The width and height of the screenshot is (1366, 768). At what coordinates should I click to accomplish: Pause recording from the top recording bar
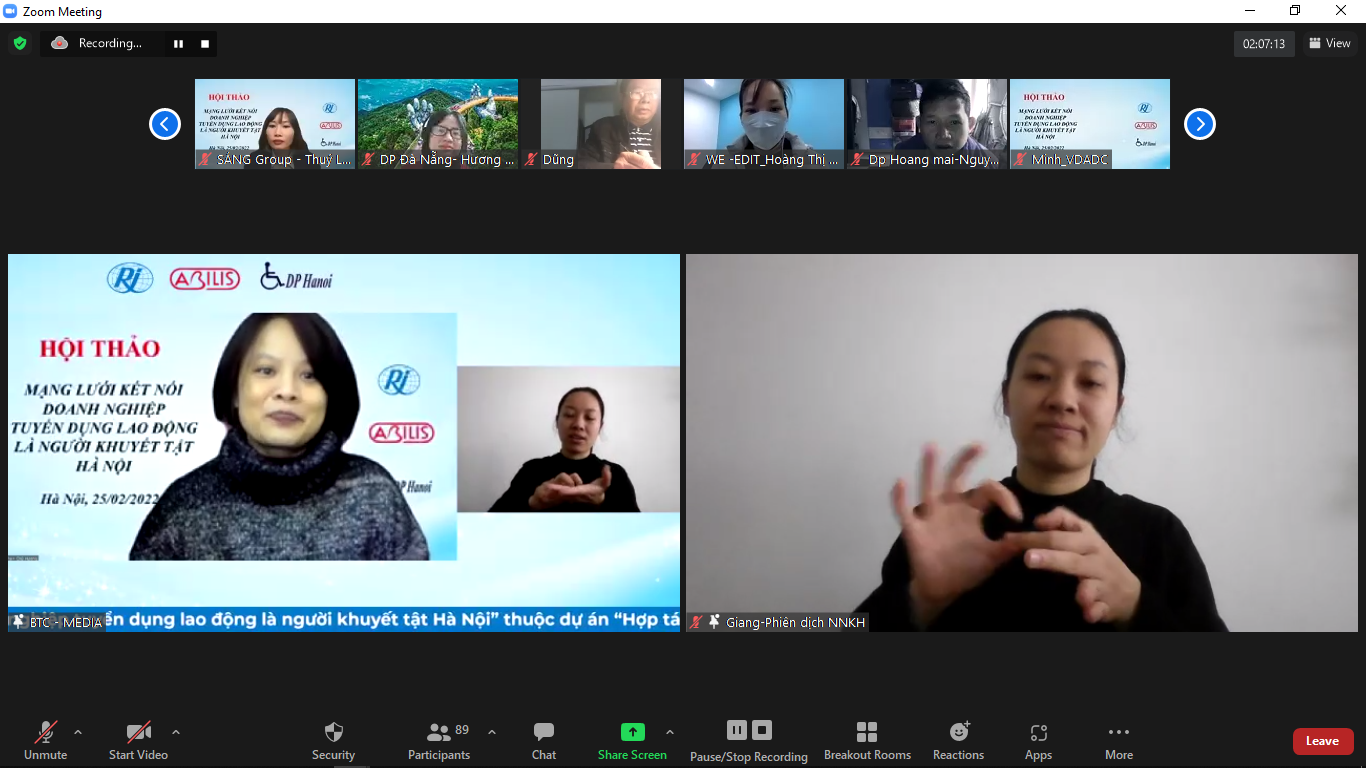pyautogui.click(x=178, y=44)
